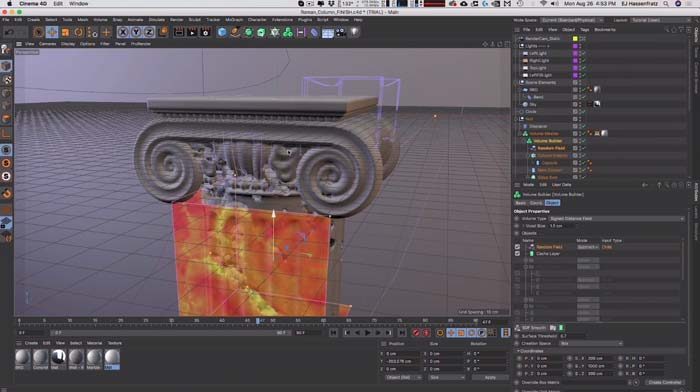Click the Marble material thumbnail

[x=94, y=359]
